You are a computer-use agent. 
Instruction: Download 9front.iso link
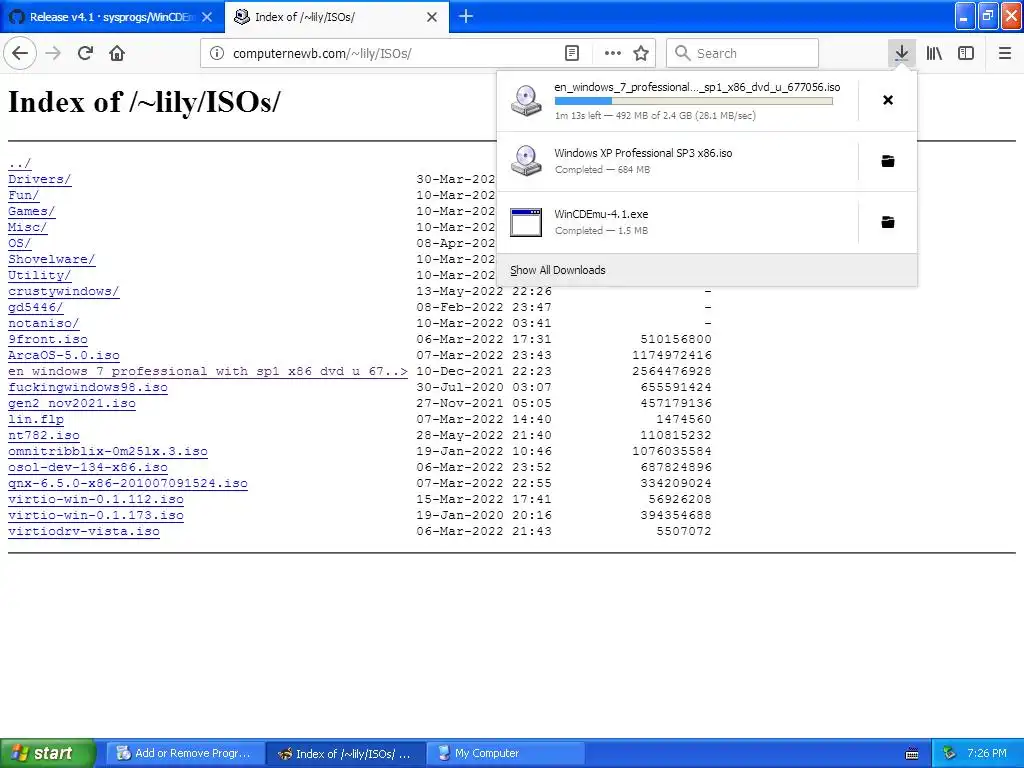click(x=48, y=339)
